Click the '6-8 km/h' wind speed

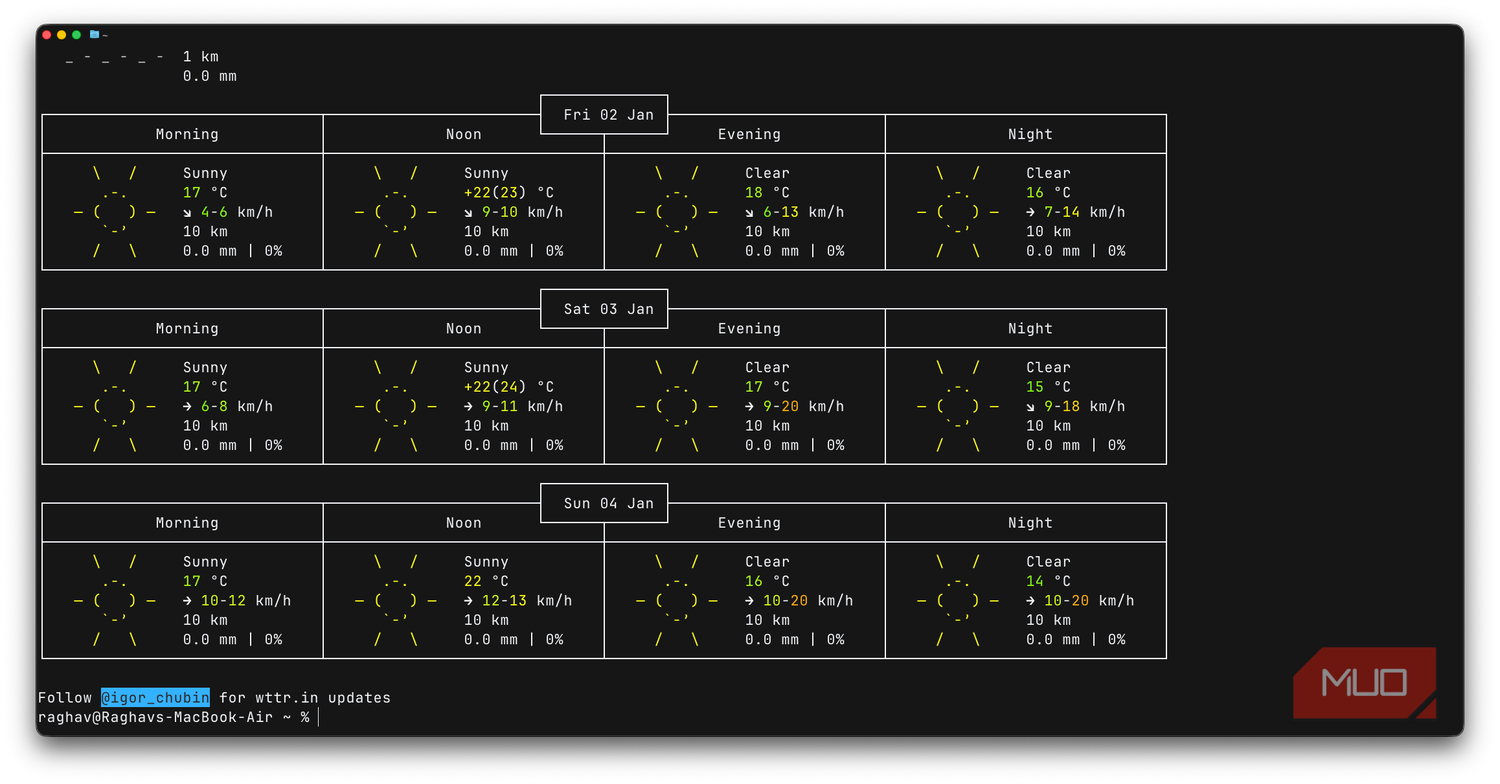coord(237,406)
